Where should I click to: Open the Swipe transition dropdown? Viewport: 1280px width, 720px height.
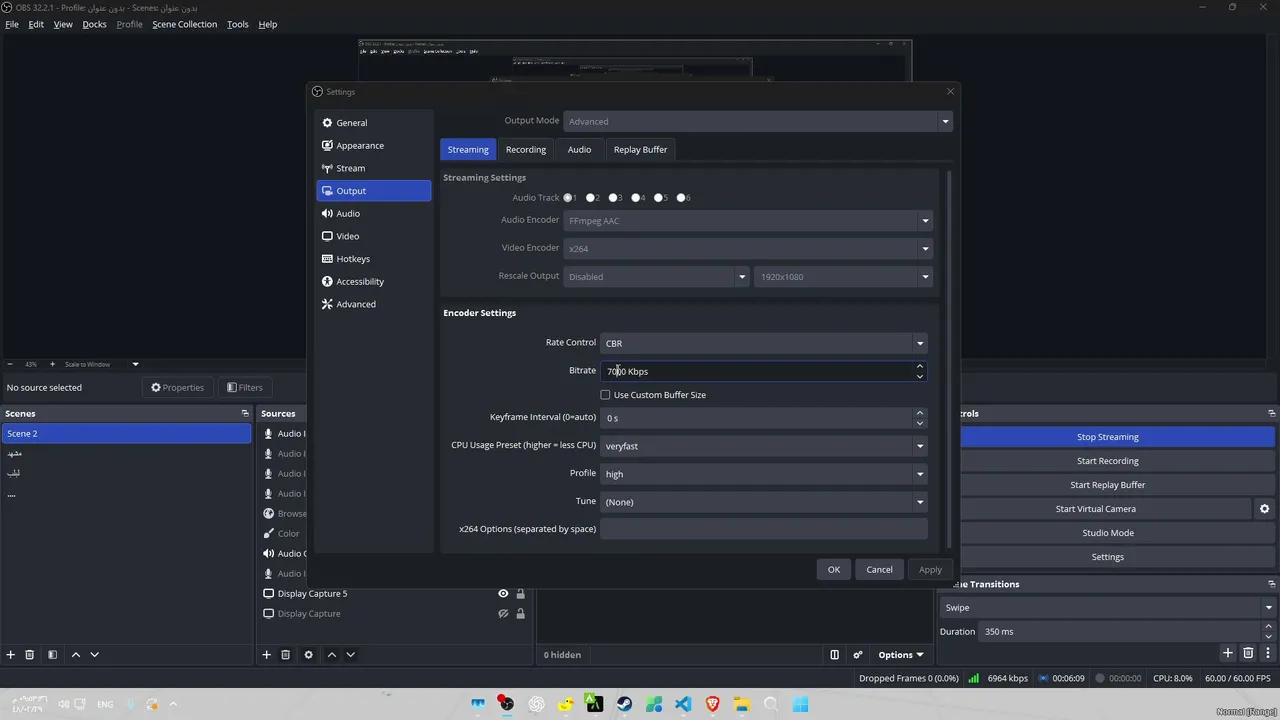tap(1107, 607)
